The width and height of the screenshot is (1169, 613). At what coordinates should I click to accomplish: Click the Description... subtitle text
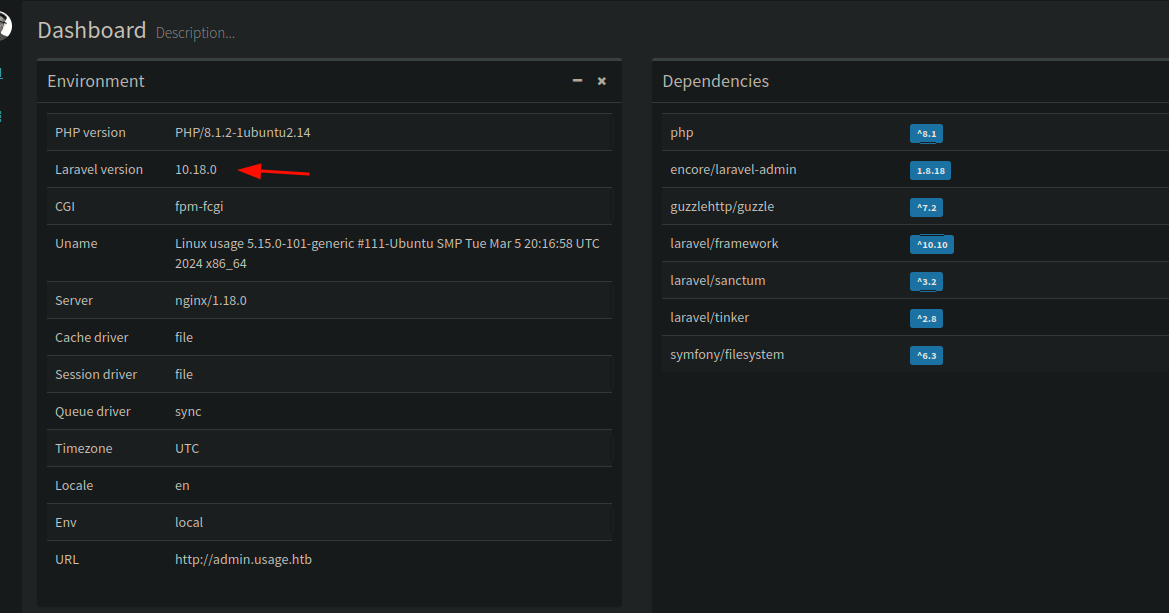[x=195, y=33]
